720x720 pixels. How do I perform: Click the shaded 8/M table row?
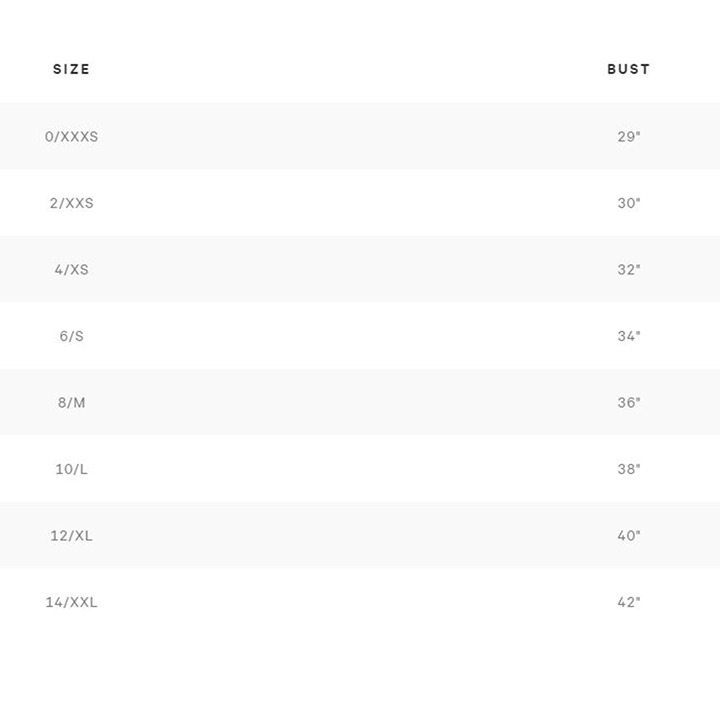[360, 402]
